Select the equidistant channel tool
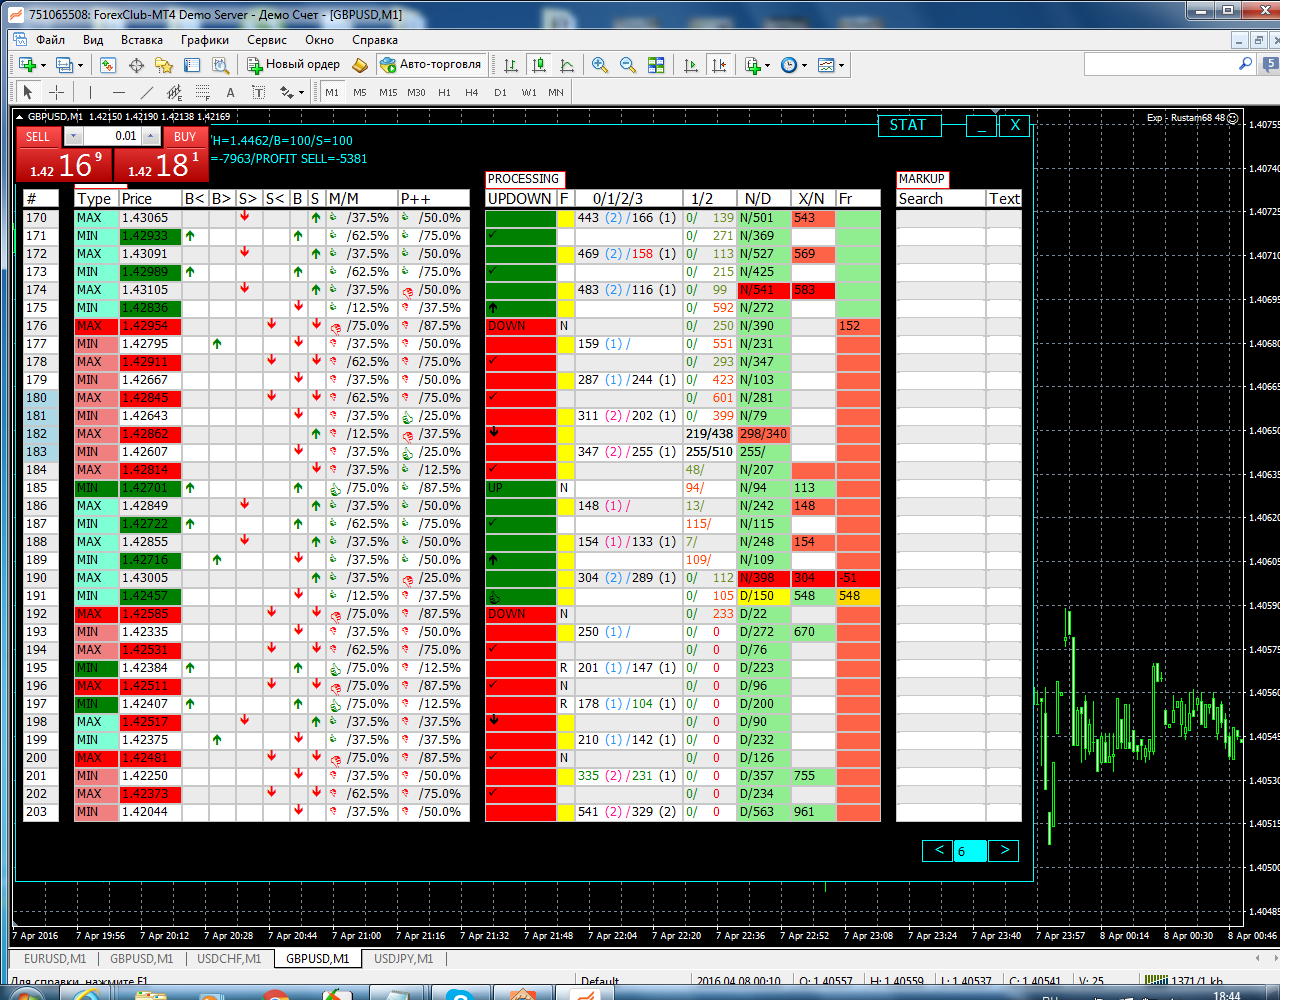This screenshot has height=1000, width=1296. [x=174, y=92]
